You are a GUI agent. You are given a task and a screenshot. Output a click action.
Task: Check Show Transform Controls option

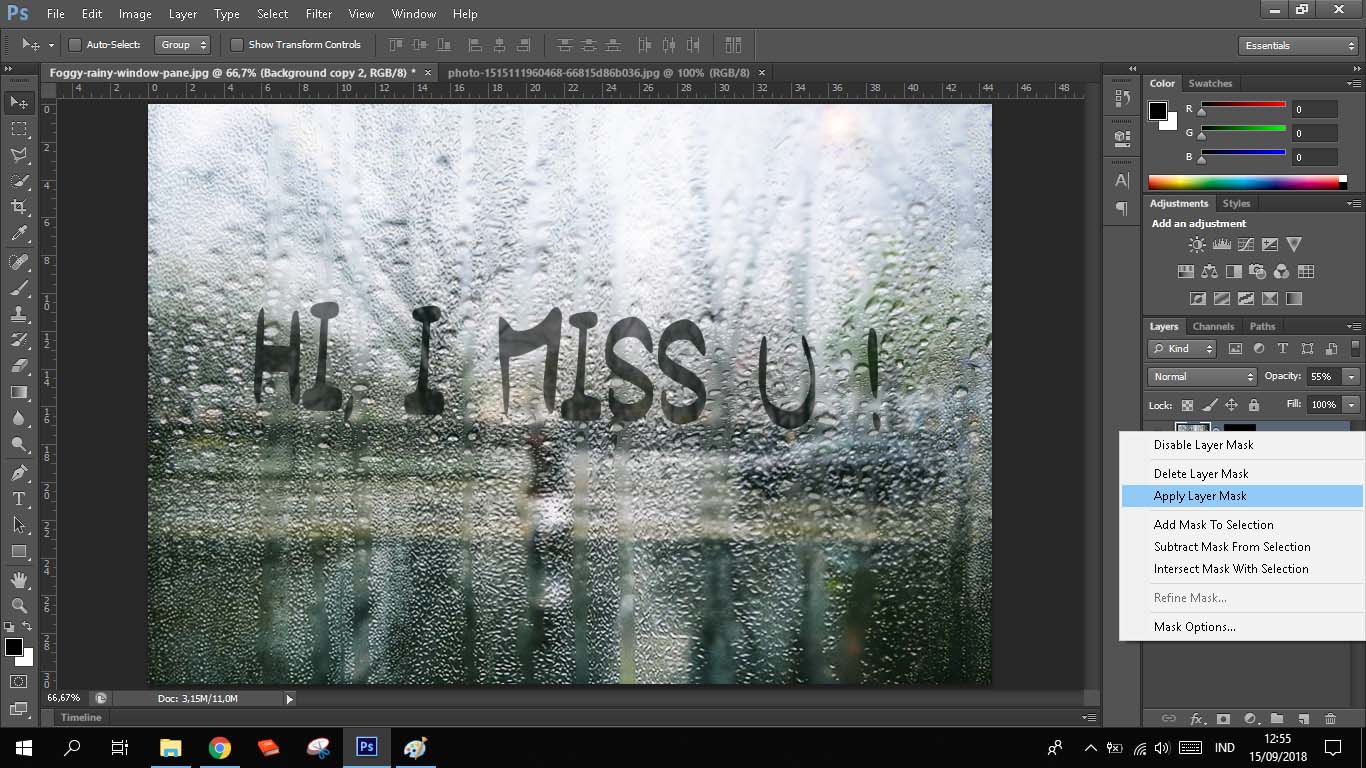[x=237, y=45]
